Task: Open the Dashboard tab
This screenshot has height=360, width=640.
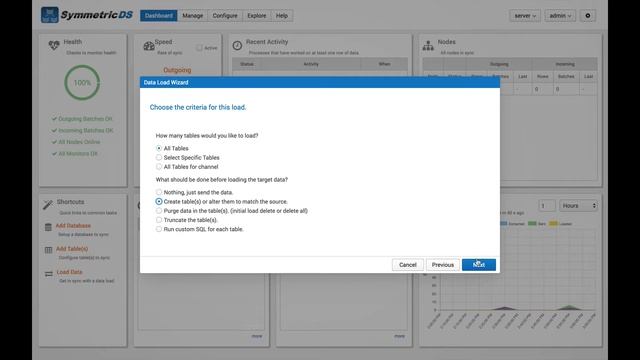Action: point(159,16)
